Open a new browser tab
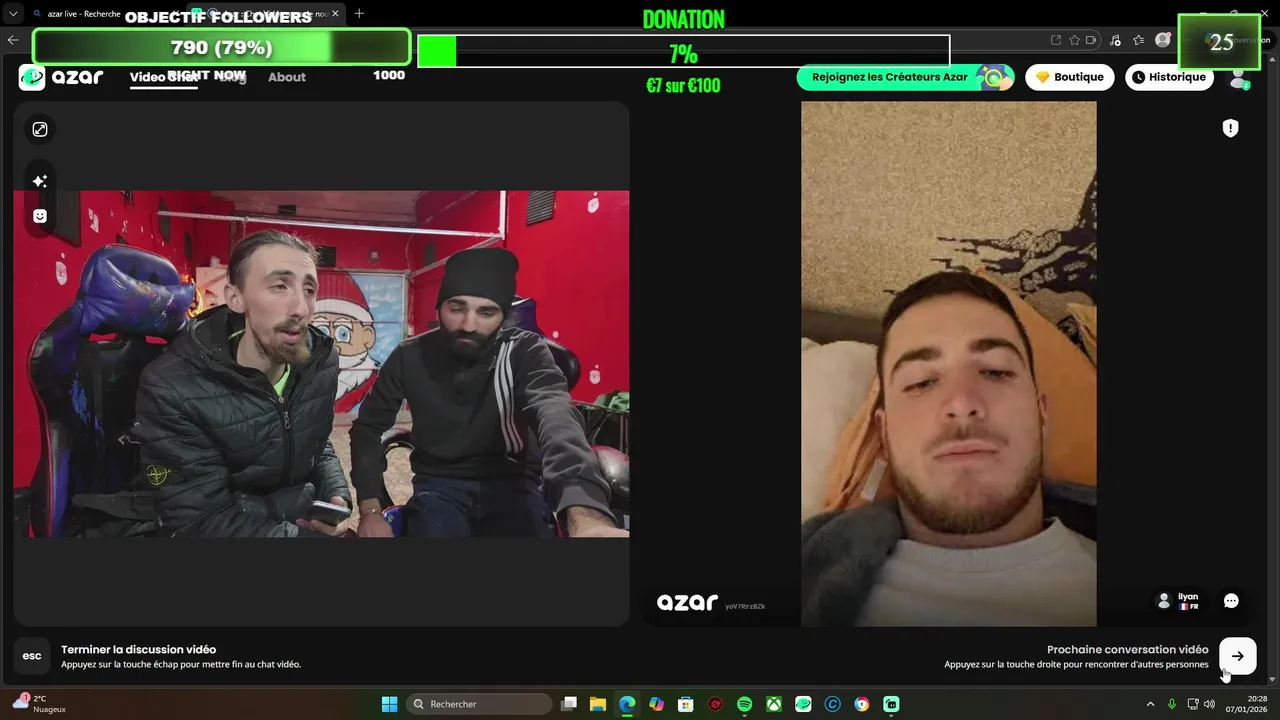 click(x=359, y=14)
